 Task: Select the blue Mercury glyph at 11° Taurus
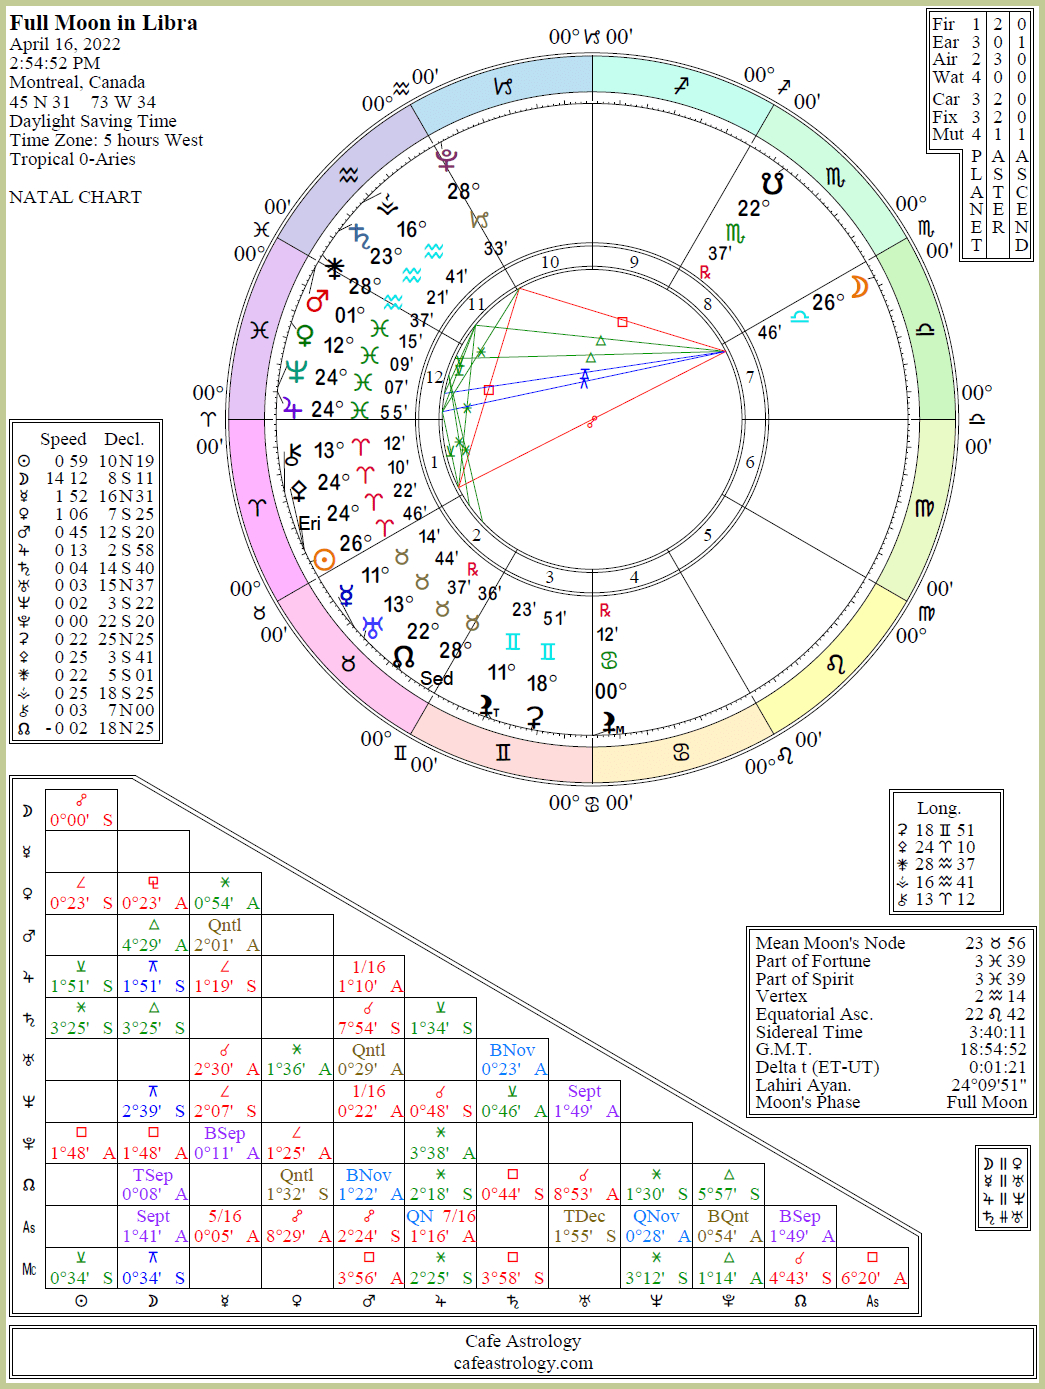346,596
